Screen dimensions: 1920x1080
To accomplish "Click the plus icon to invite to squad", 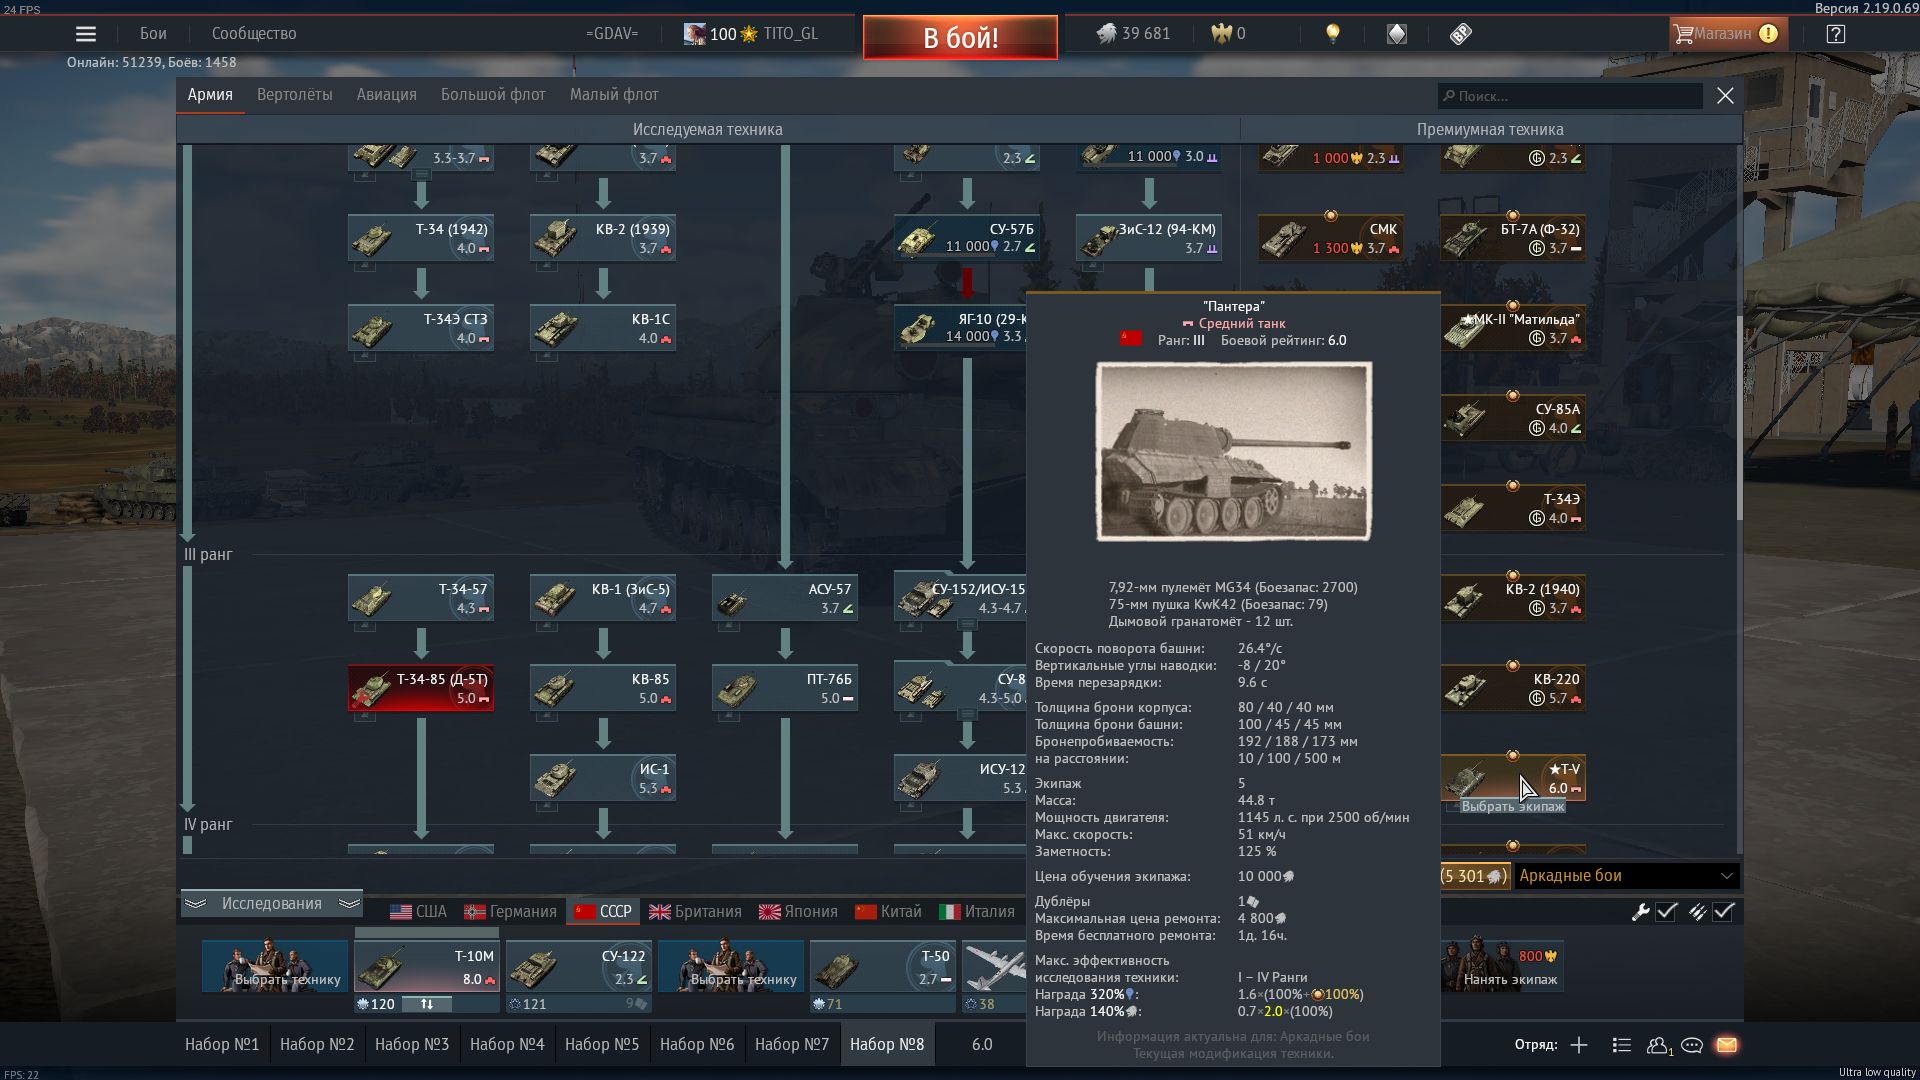I will click(1579, 1045).
